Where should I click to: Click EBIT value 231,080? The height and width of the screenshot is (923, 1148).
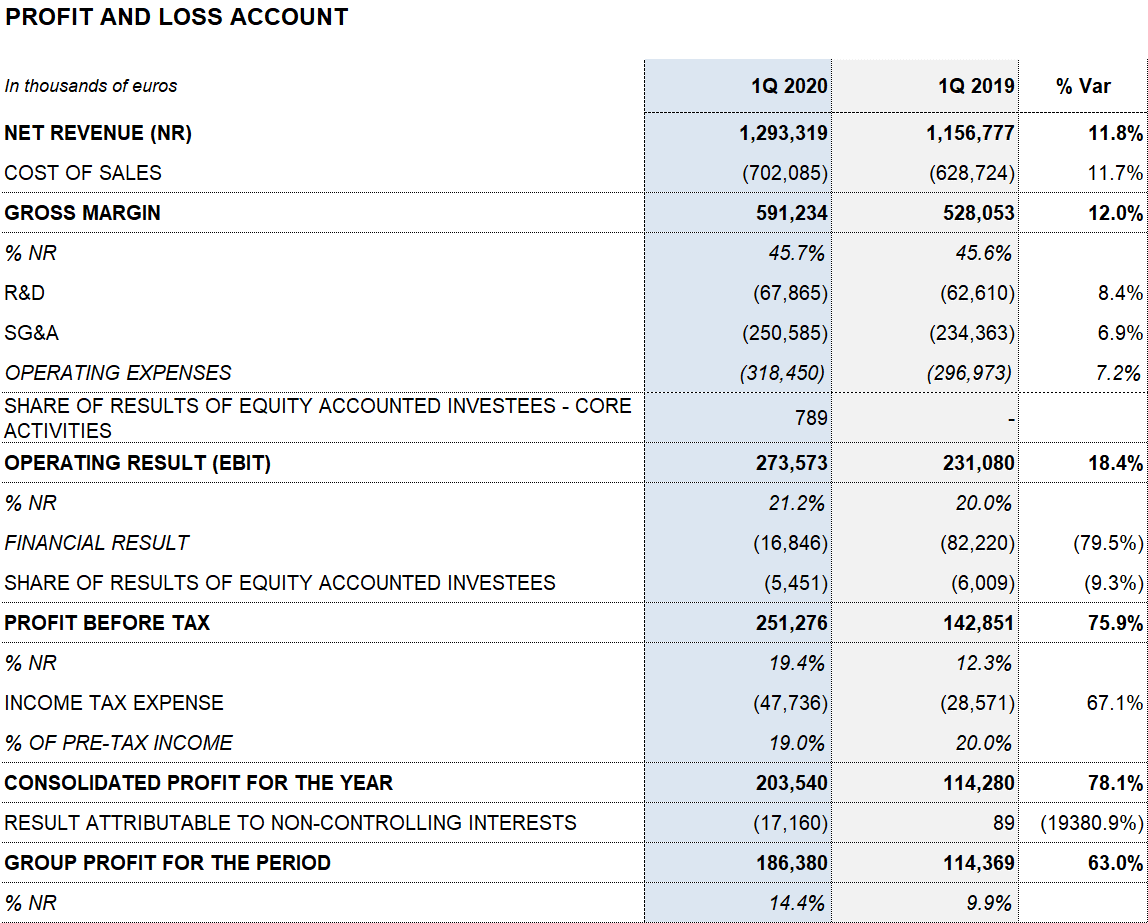(x=978, y=463)
